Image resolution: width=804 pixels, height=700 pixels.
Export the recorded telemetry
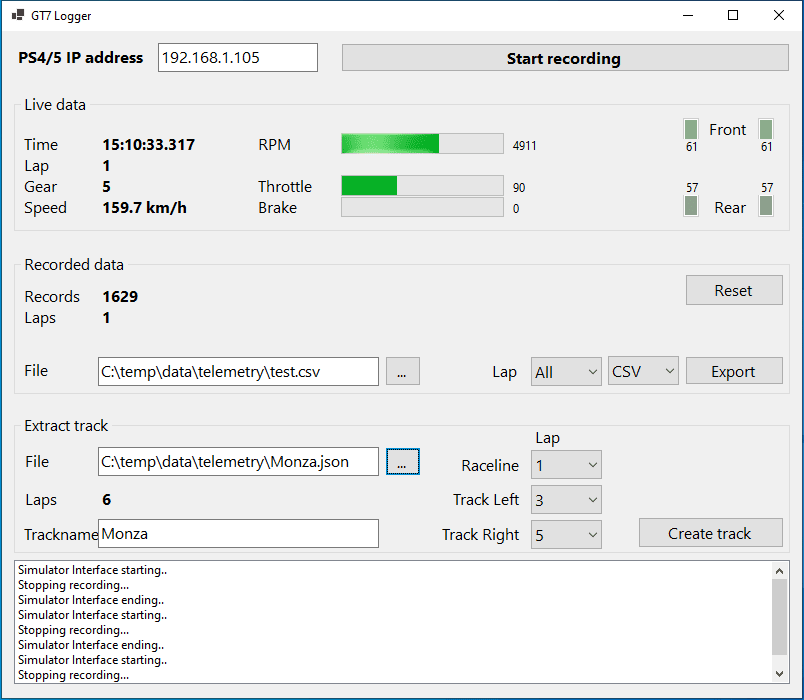click(734, 371)
